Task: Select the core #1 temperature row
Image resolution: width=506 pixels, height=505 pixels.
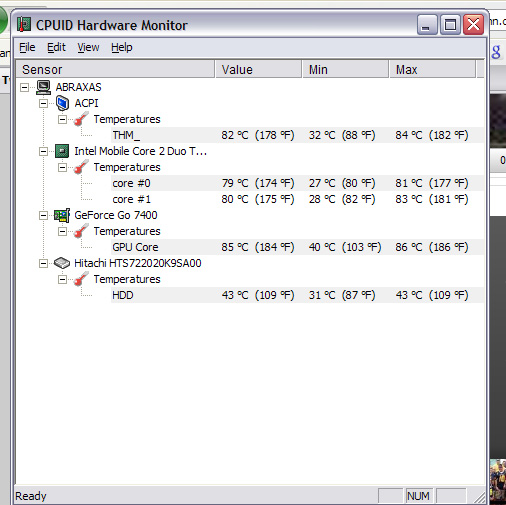Action: 297,199
